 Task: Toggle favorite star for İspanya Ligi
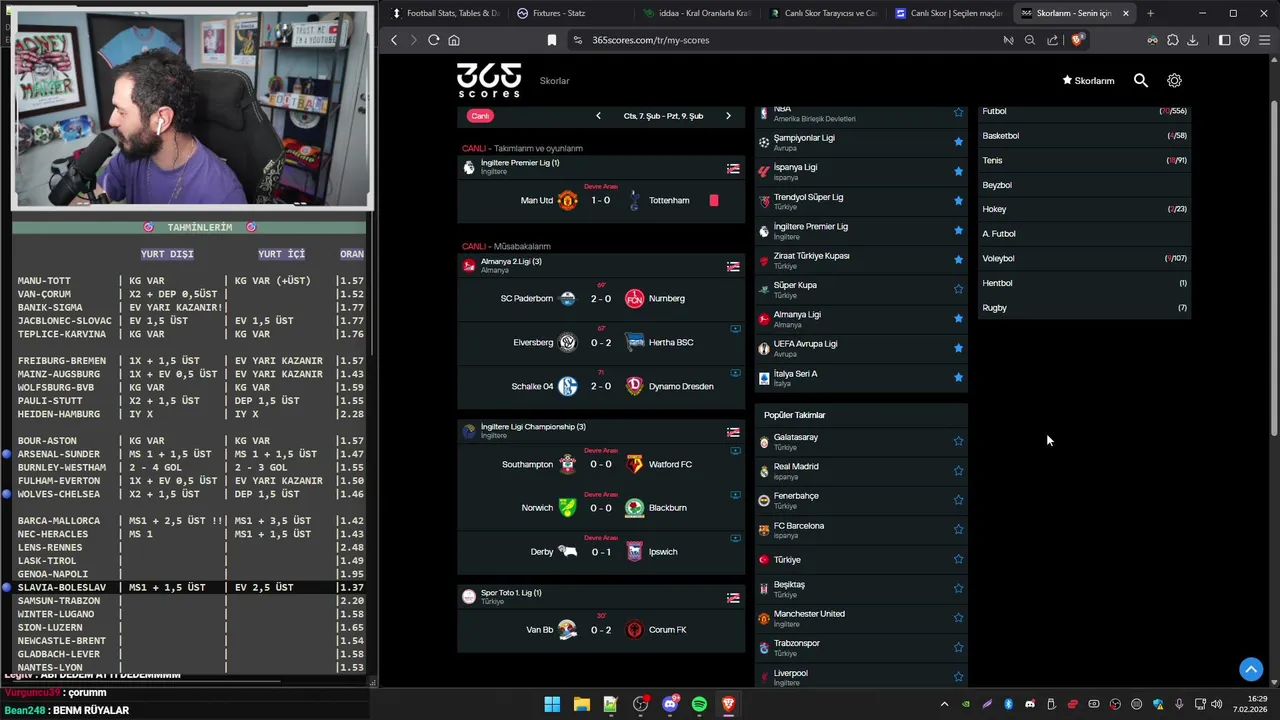click(x=958, y=171)
